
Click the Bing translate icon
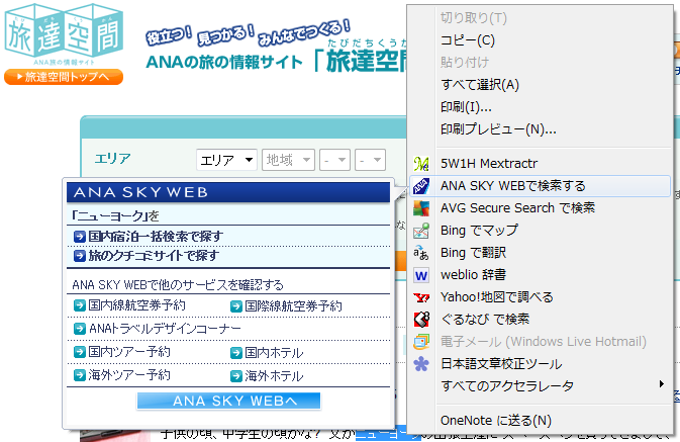(x=421, y=253)
